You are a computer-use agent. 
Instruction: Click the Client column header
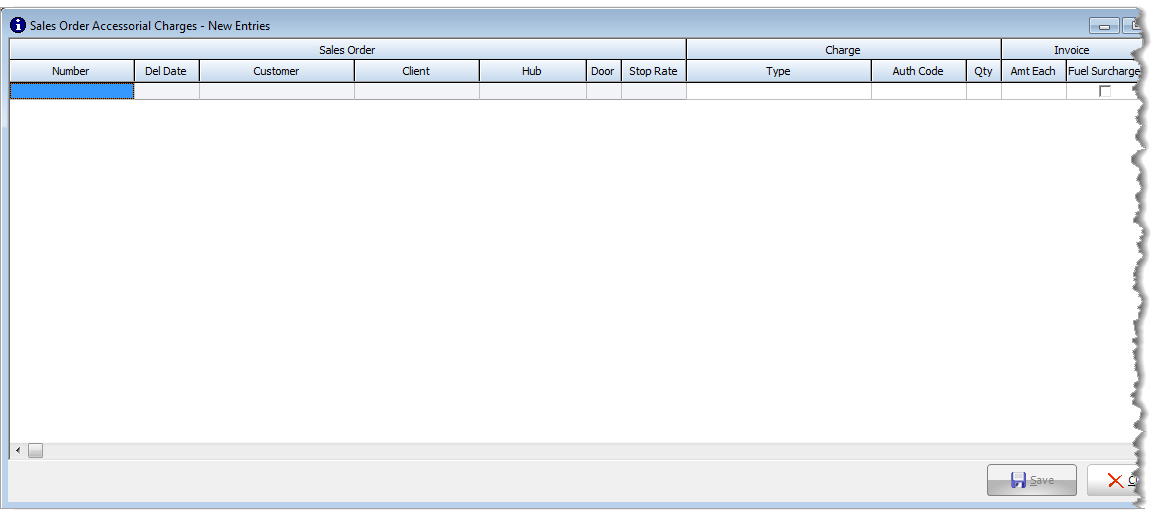pos(417,71)
